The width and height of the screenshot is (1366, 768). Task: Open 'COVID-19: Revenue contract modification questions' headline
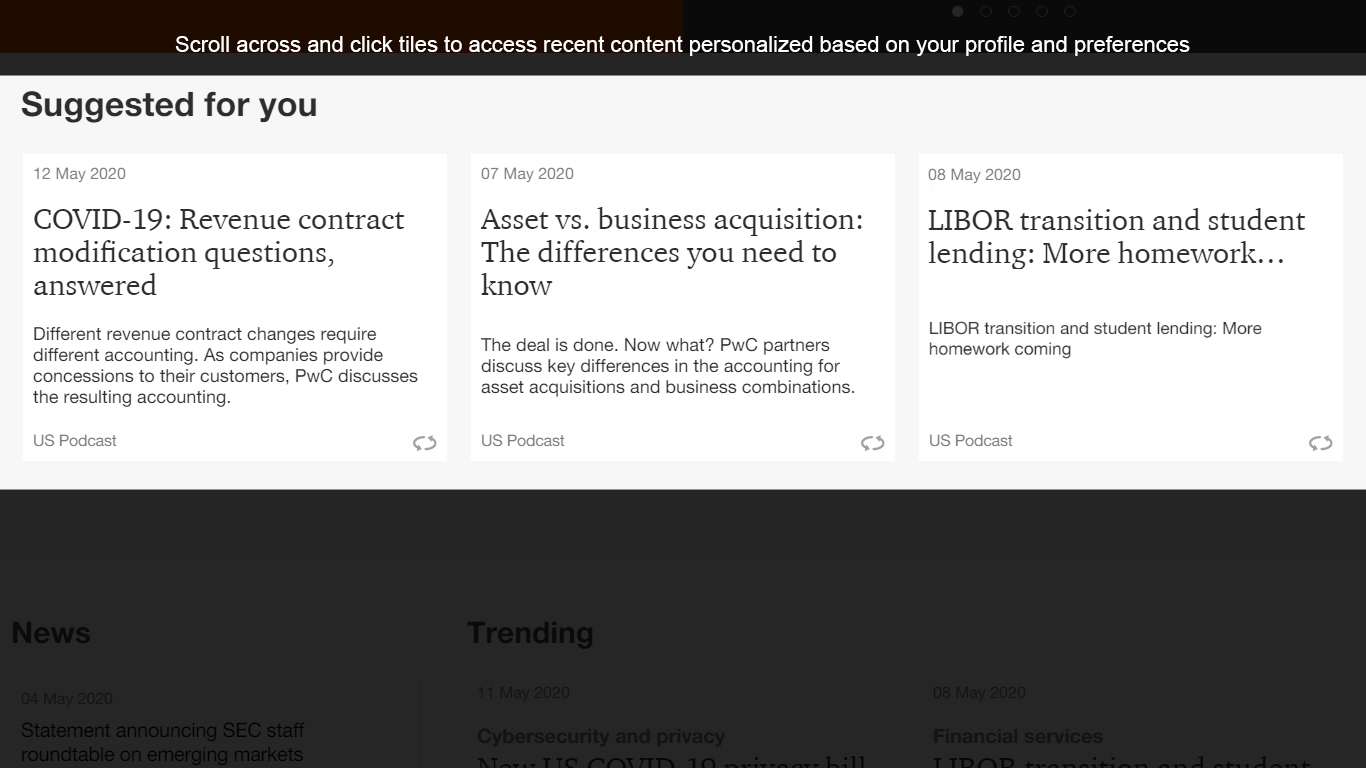tap(219, 252)
